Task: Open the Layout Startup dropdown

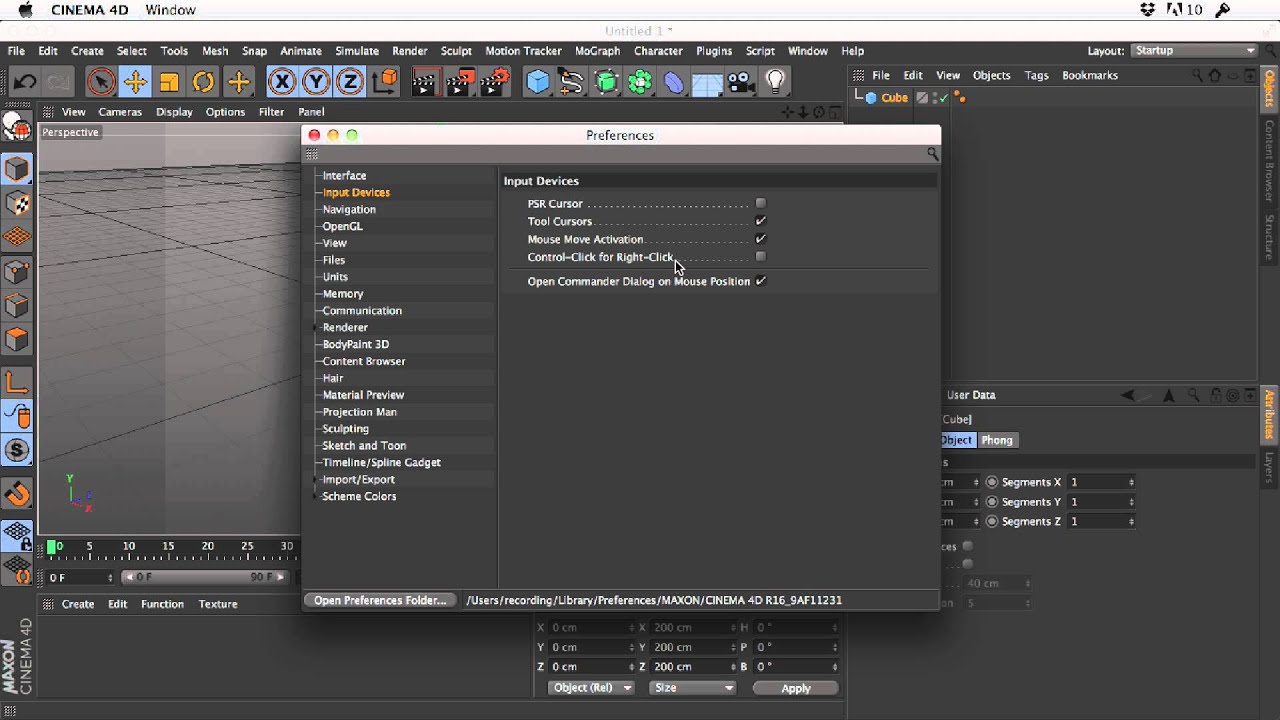Action: [1196, 50]
